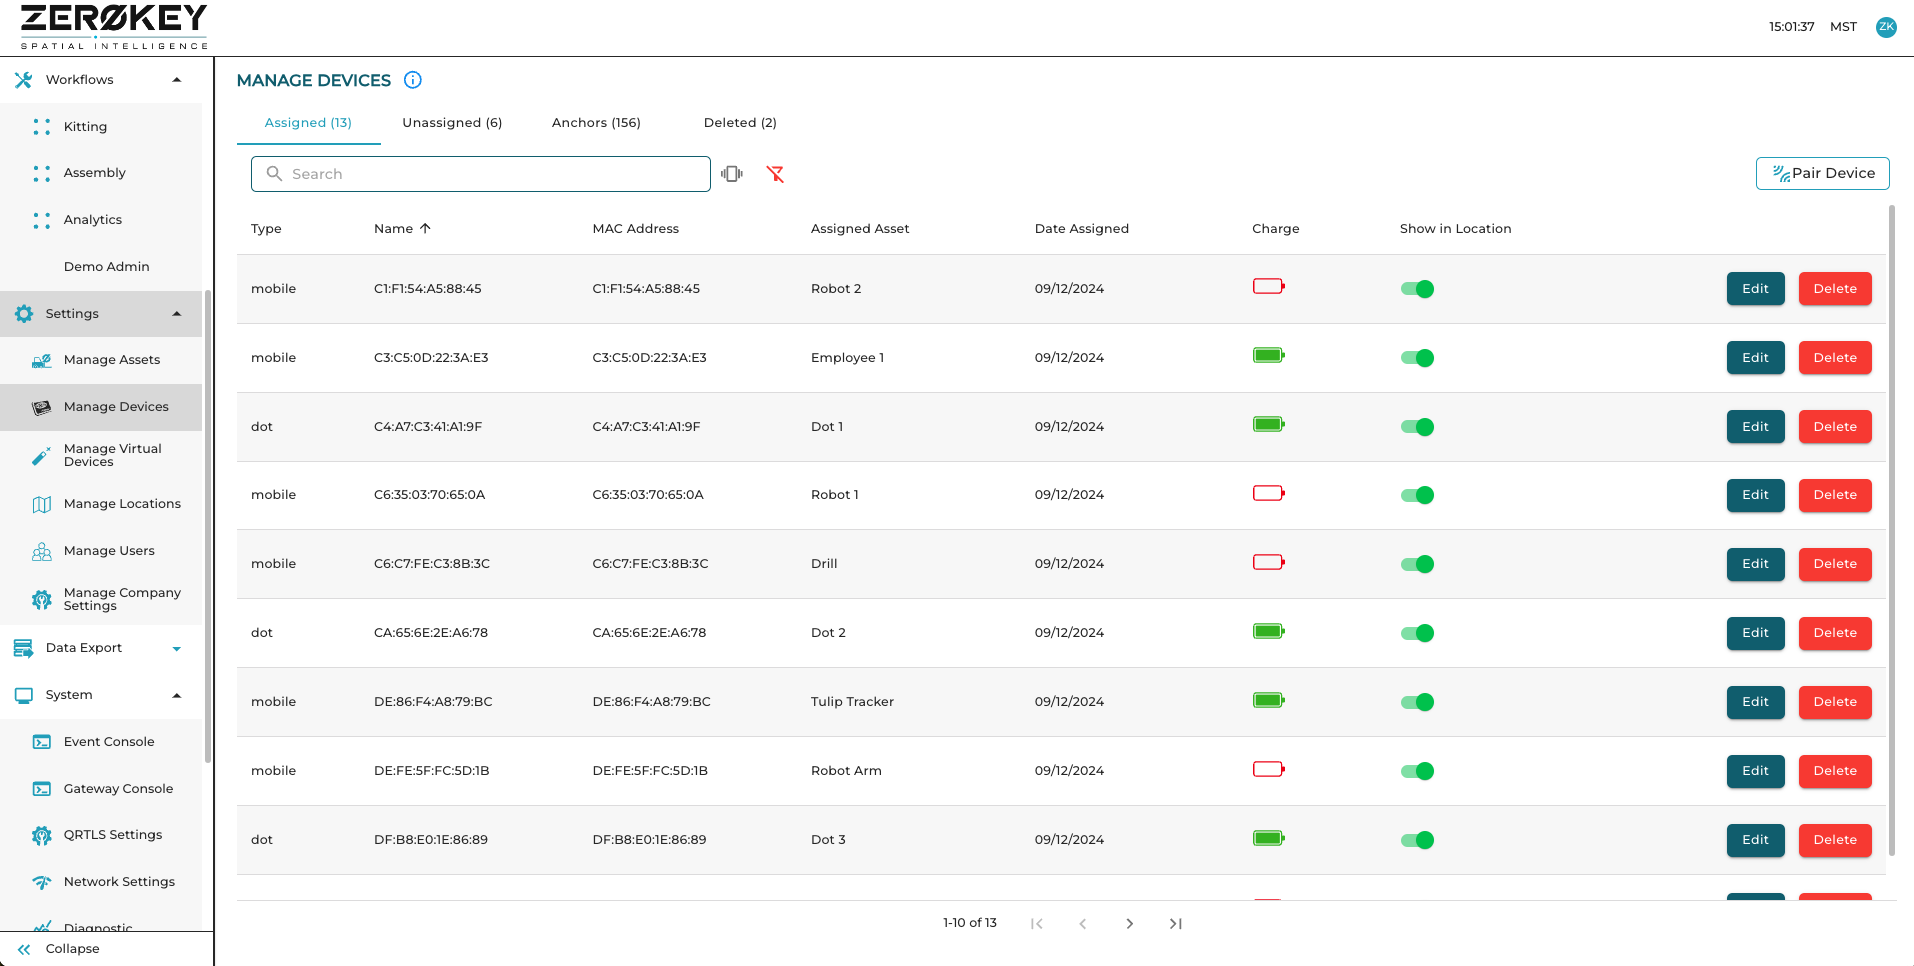This screenshot has height=966, width=1914.
Task: Click the Pair Device button
Action: pyautogui.click(x=1822, y=173)
